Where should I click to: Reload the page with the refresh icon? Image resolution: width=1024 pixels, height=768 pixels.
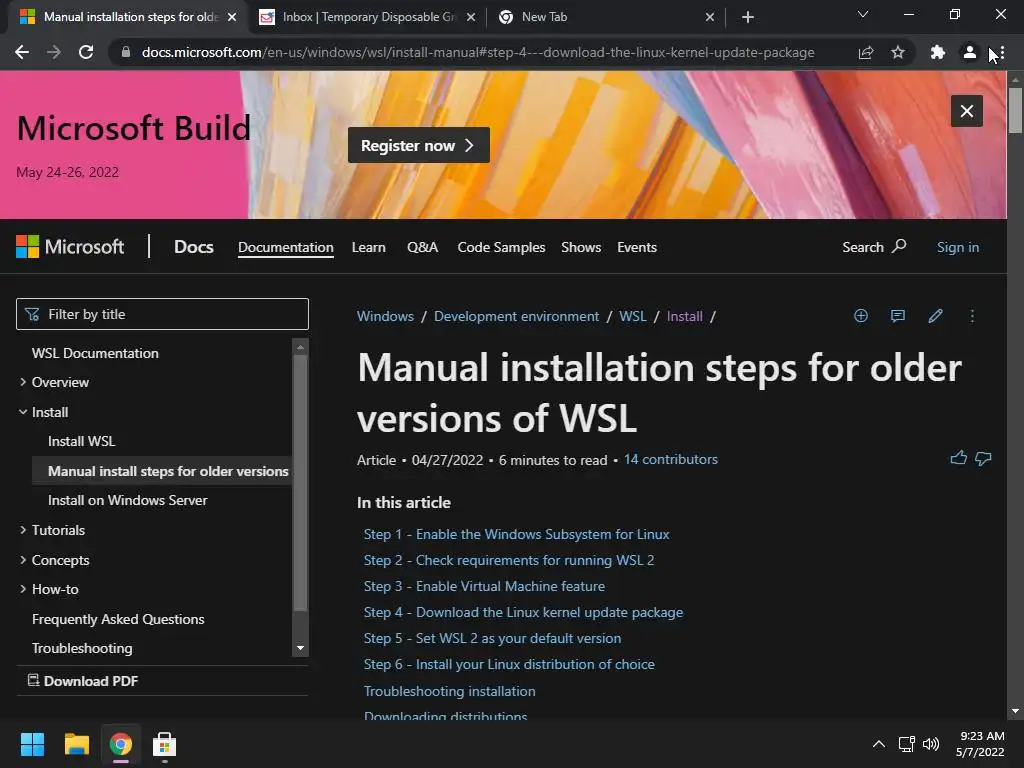pos(86,52)
